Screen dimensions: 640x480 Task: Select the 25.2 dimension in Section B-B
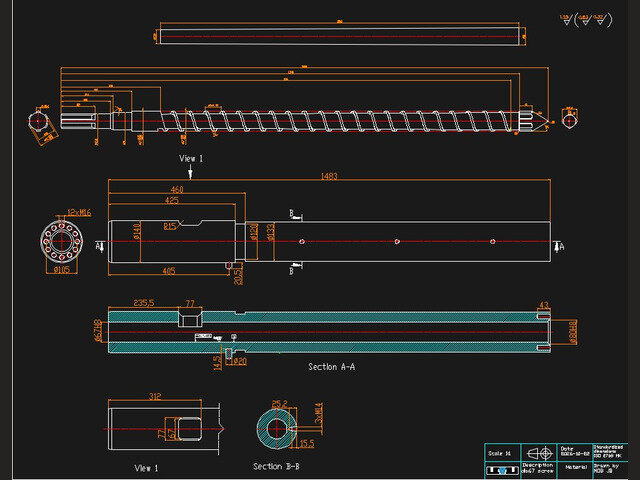point(280,404)
